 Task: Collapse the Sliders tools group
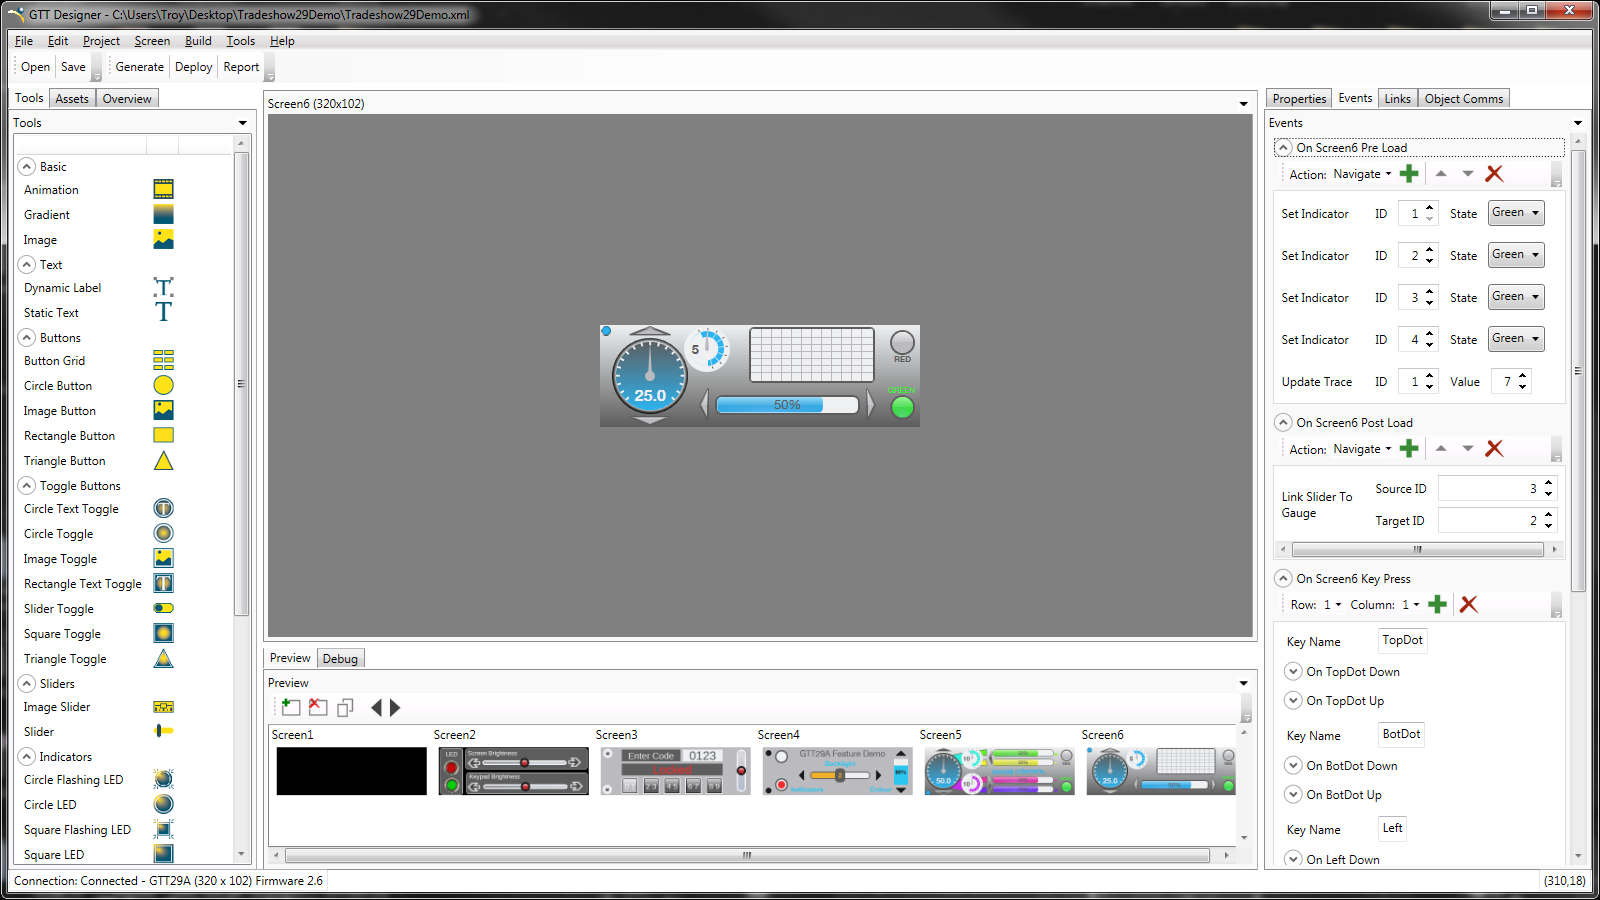click(27, 684)
